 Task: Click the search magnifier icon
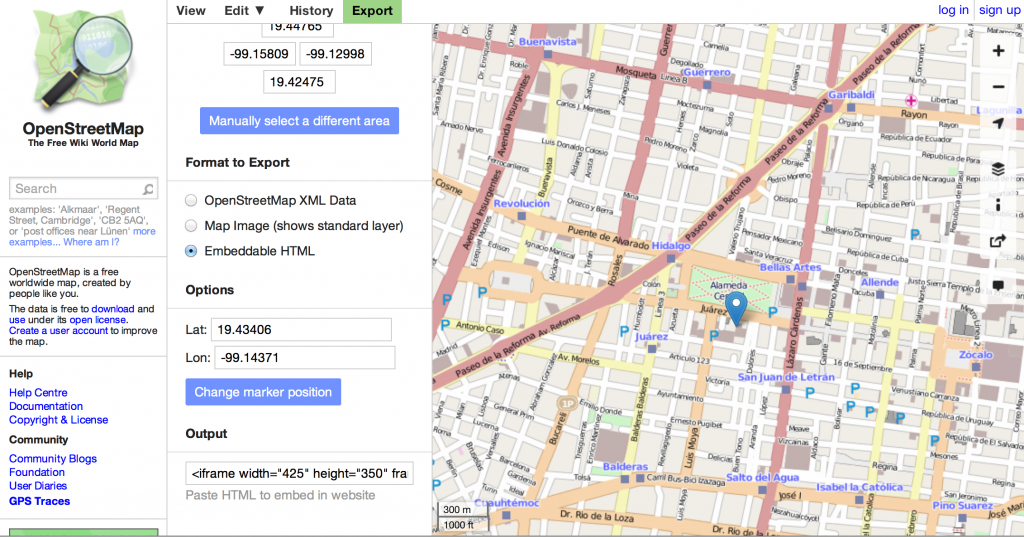148,189
